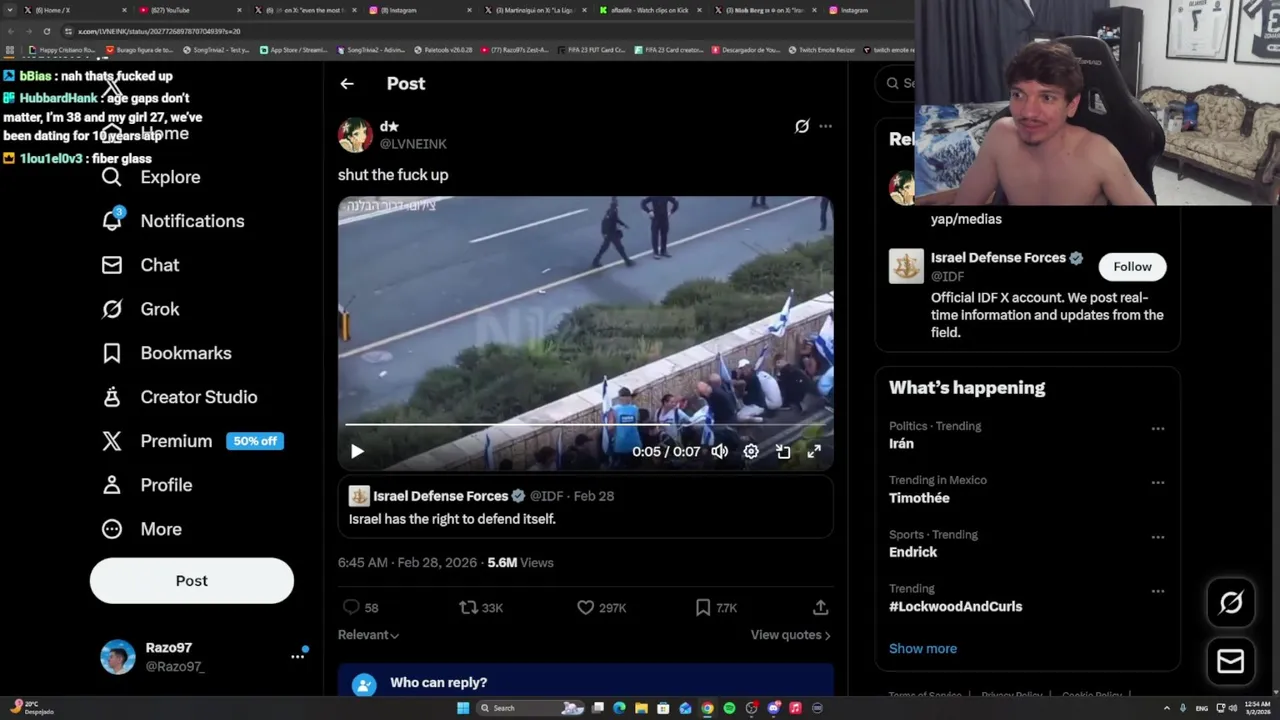This screenshot has width=1280, height=720.
Task: Click the share icon under the post
Action: click(x=820, y=607)
